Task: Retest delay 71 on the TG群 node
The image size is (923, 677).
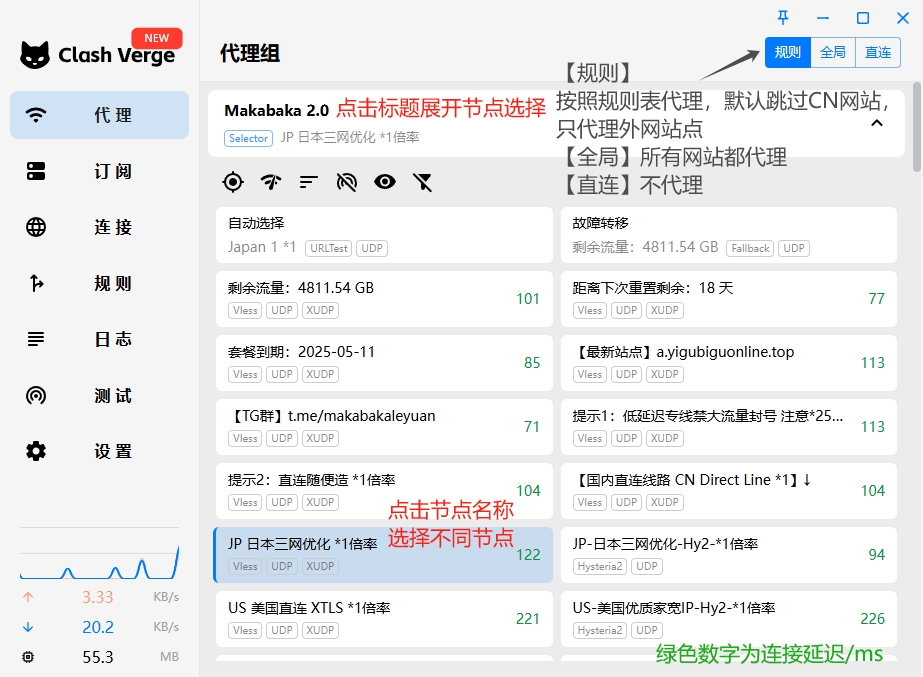Action: point(532,427)
